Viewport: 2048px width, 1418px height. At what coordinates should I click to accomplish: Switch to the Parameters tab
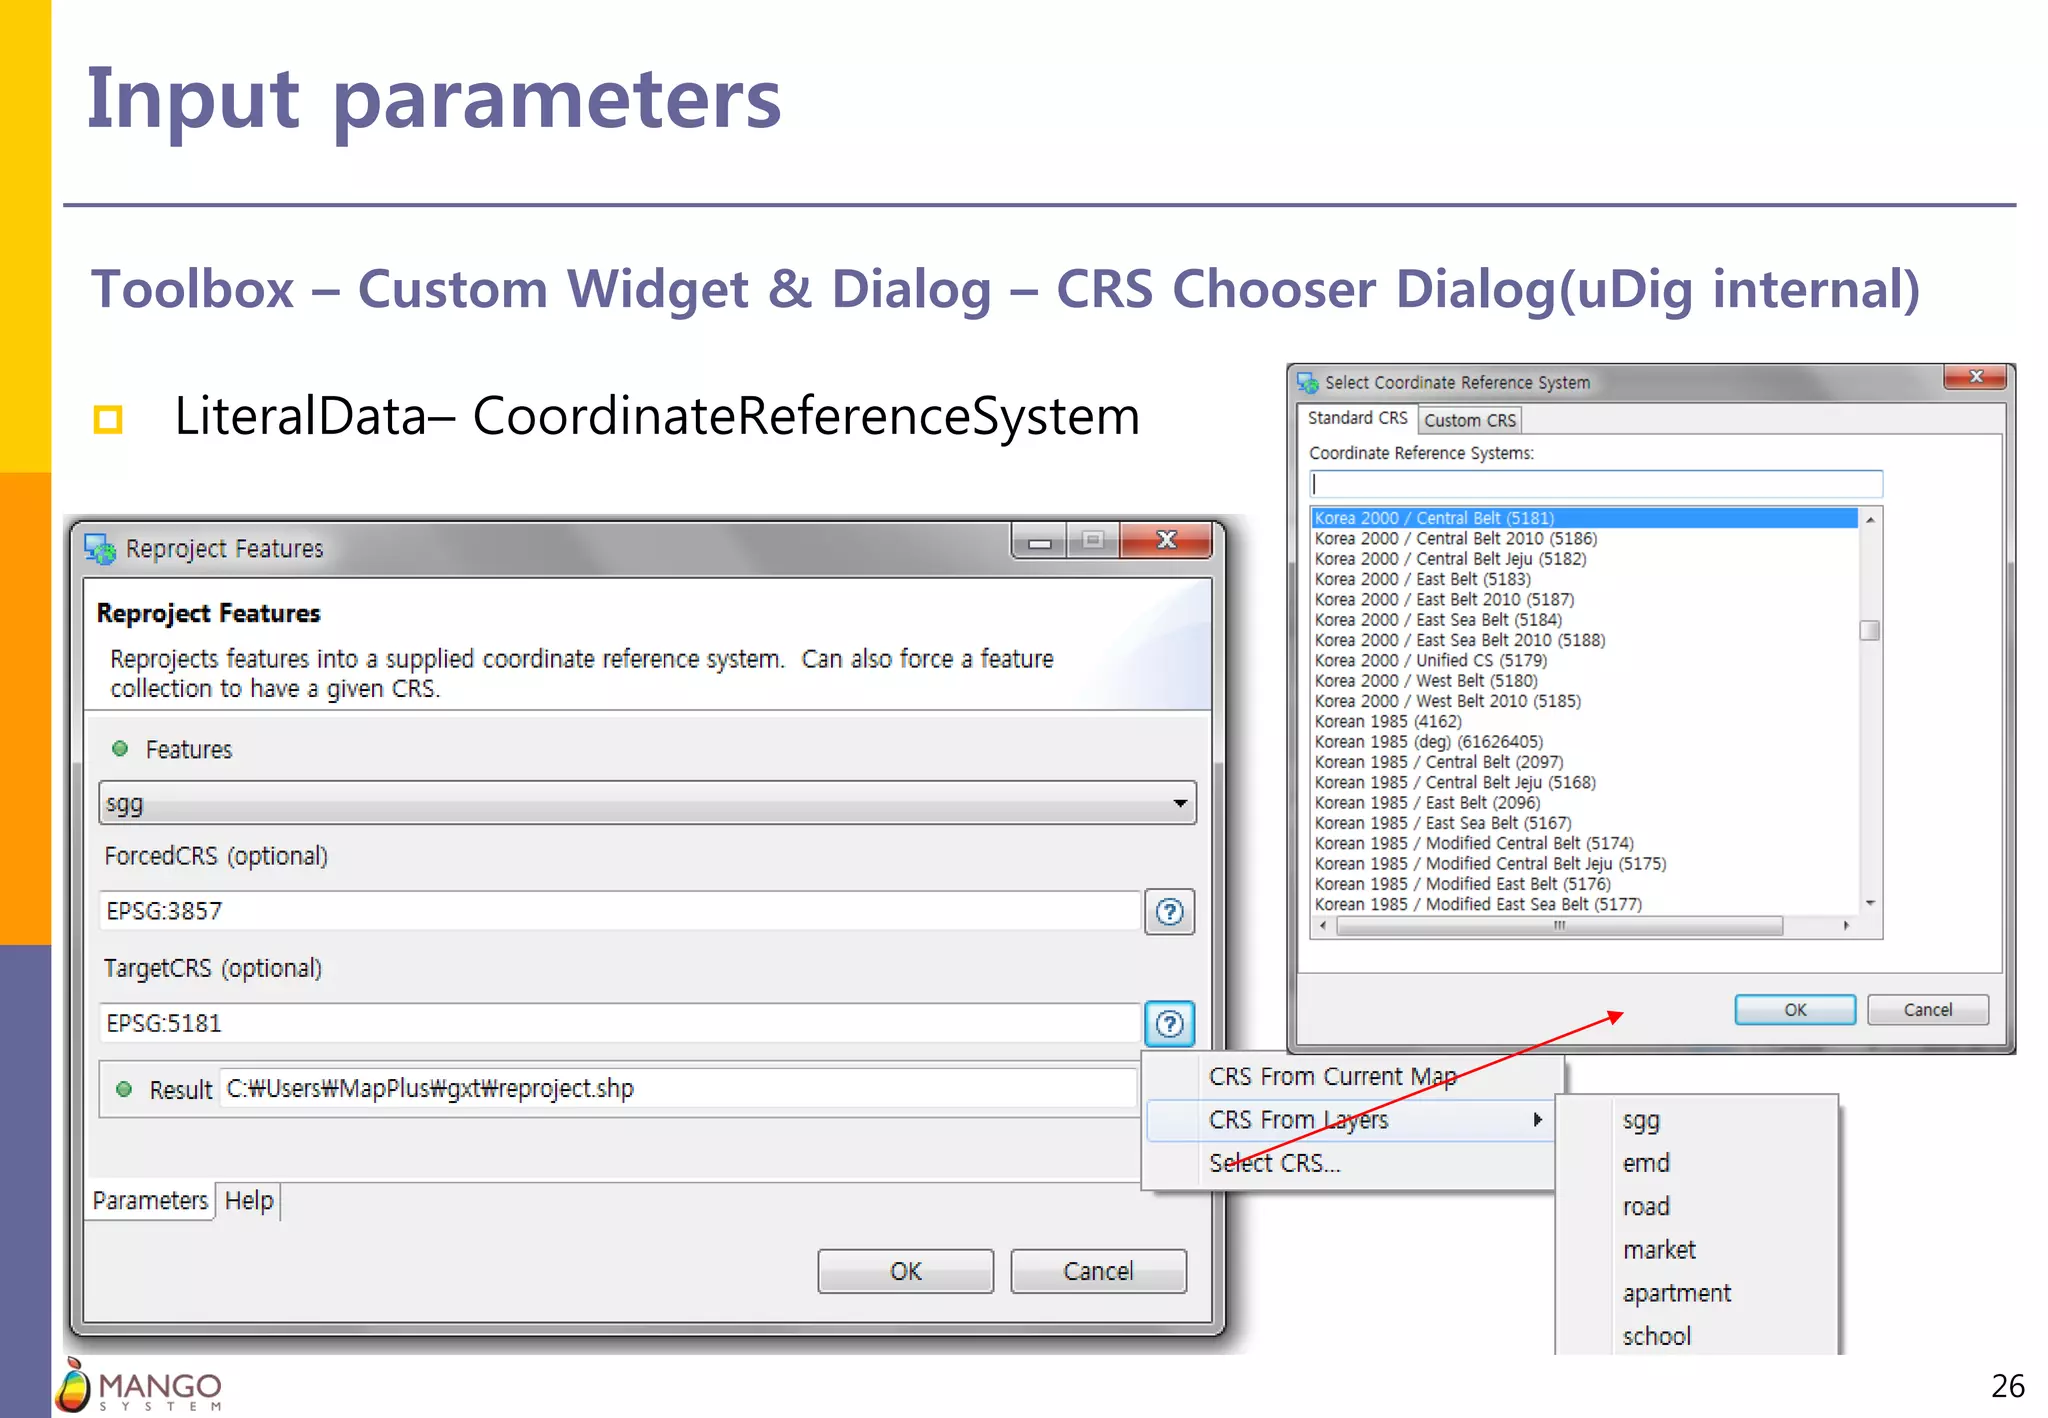(150, 1200)
